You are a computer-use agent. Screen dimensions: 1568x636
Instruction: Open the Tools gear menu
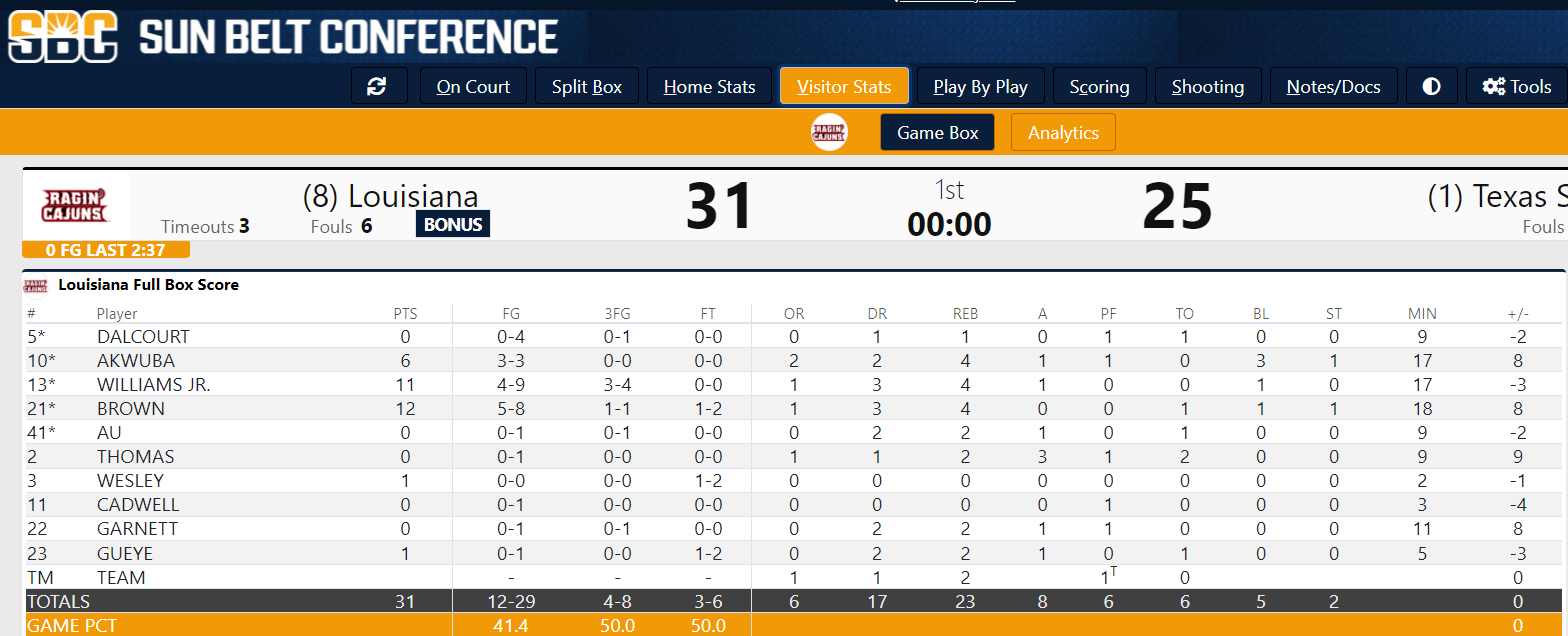click(1517, 87)
